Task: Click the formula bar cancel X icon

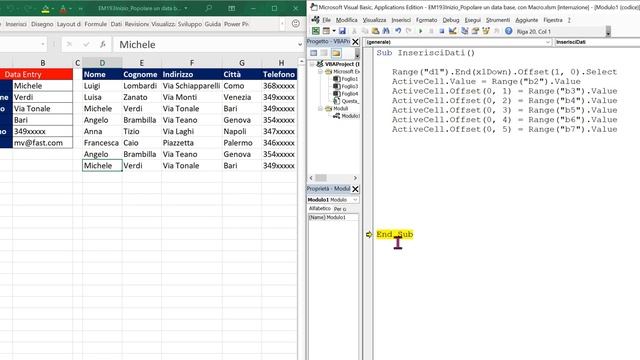Action: pos(69,44)
